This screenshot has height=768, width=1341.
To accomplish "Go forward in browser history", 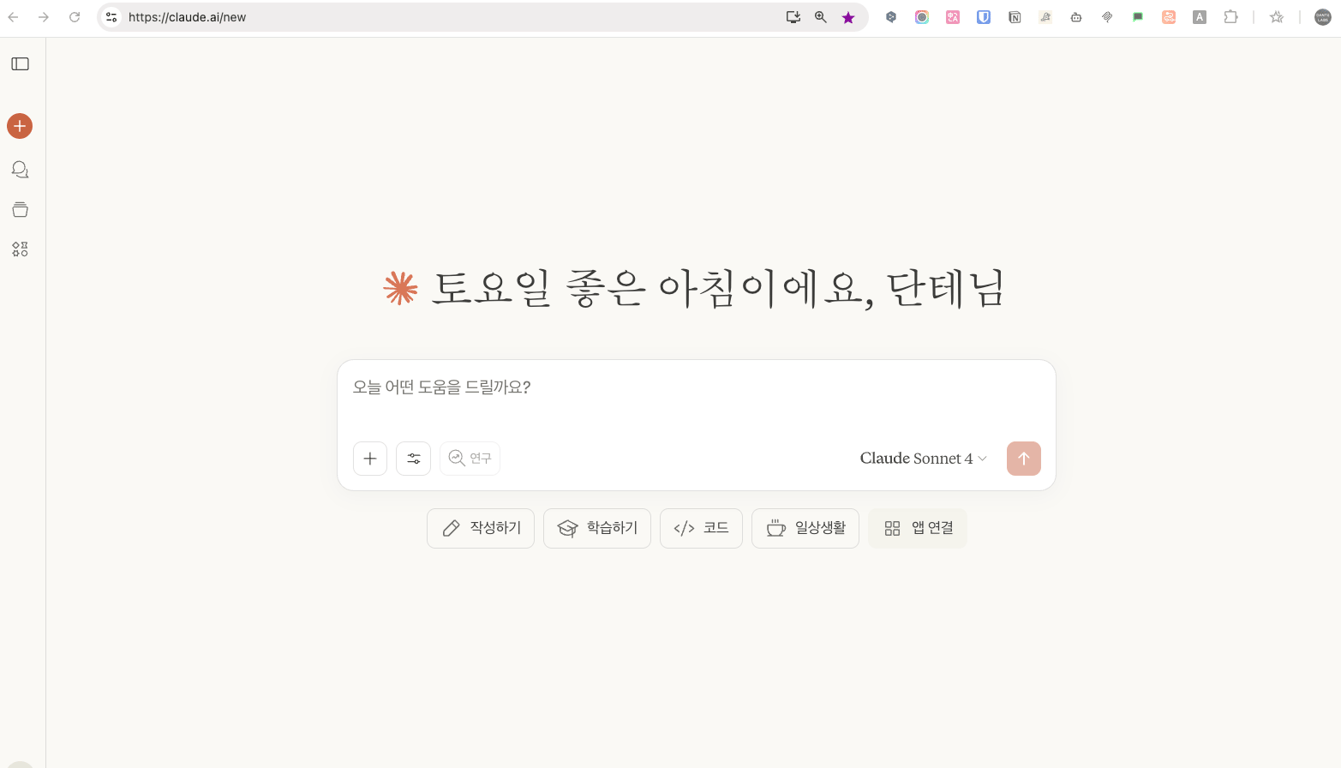I will [x=44, y=17].
